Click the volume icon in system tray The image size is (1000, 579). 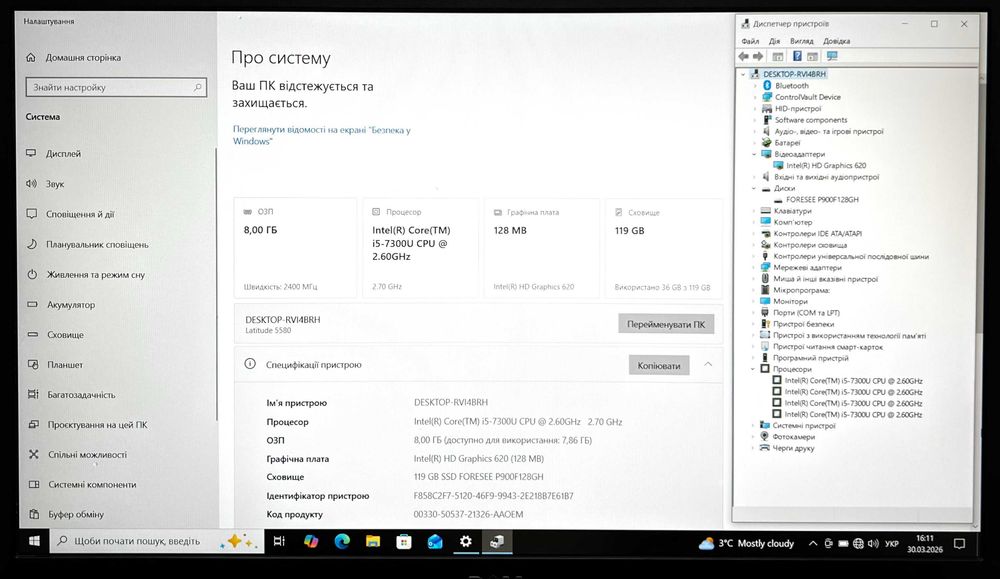click(873, 544)
